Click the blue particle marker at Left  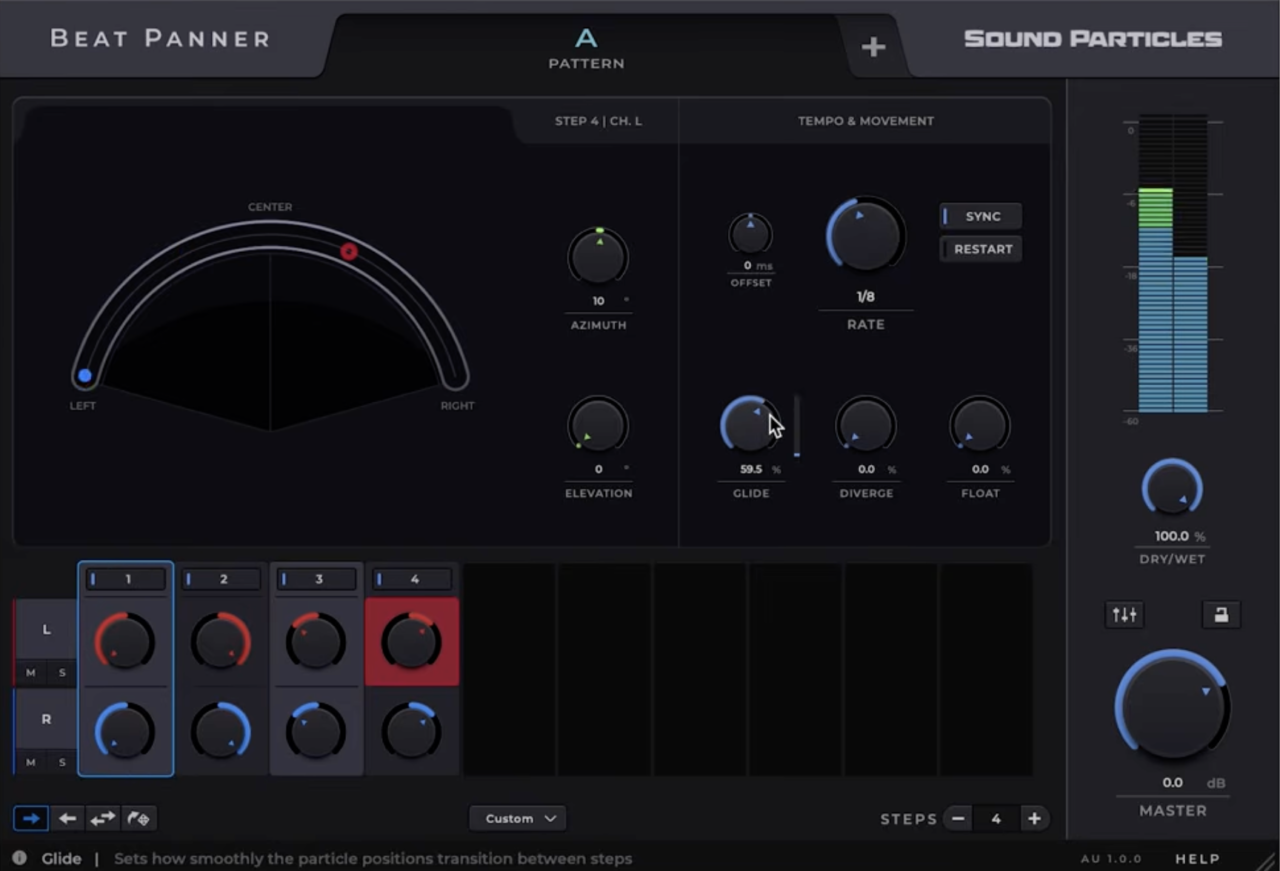click(x=85, y=376)
